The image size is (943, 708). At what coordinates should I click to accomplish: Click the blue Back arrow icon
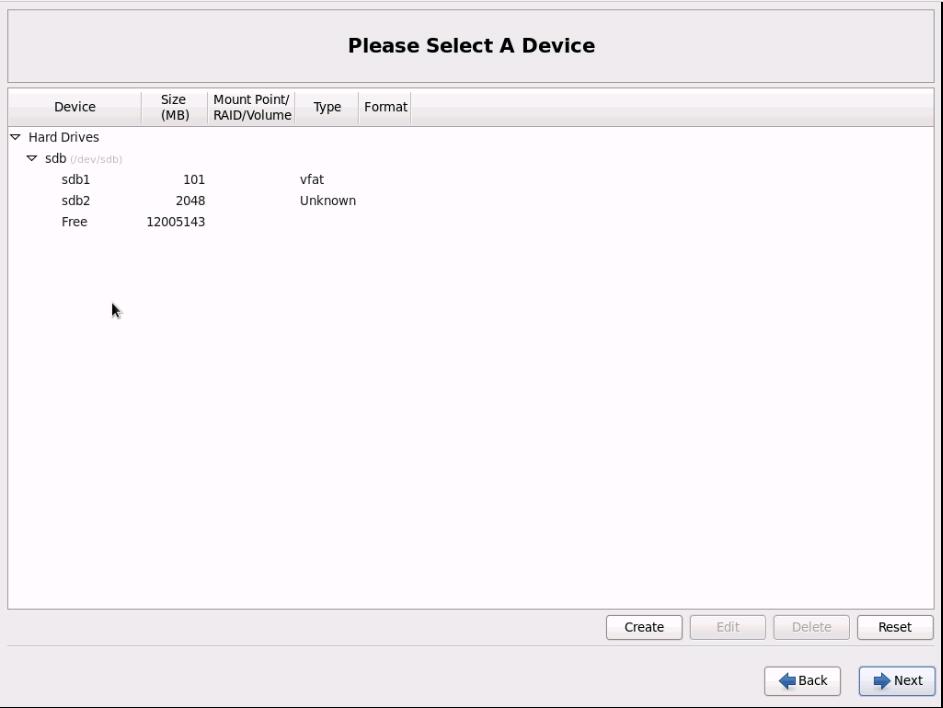[787, 681]
